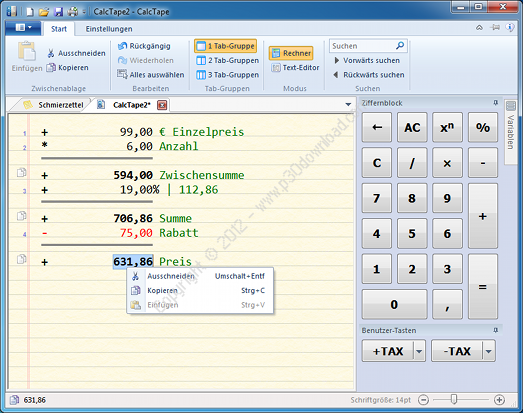The height and width of the screenshot is (413, 523).
Task: Click the magnifier search icon
Action: [x=400, y=46]
